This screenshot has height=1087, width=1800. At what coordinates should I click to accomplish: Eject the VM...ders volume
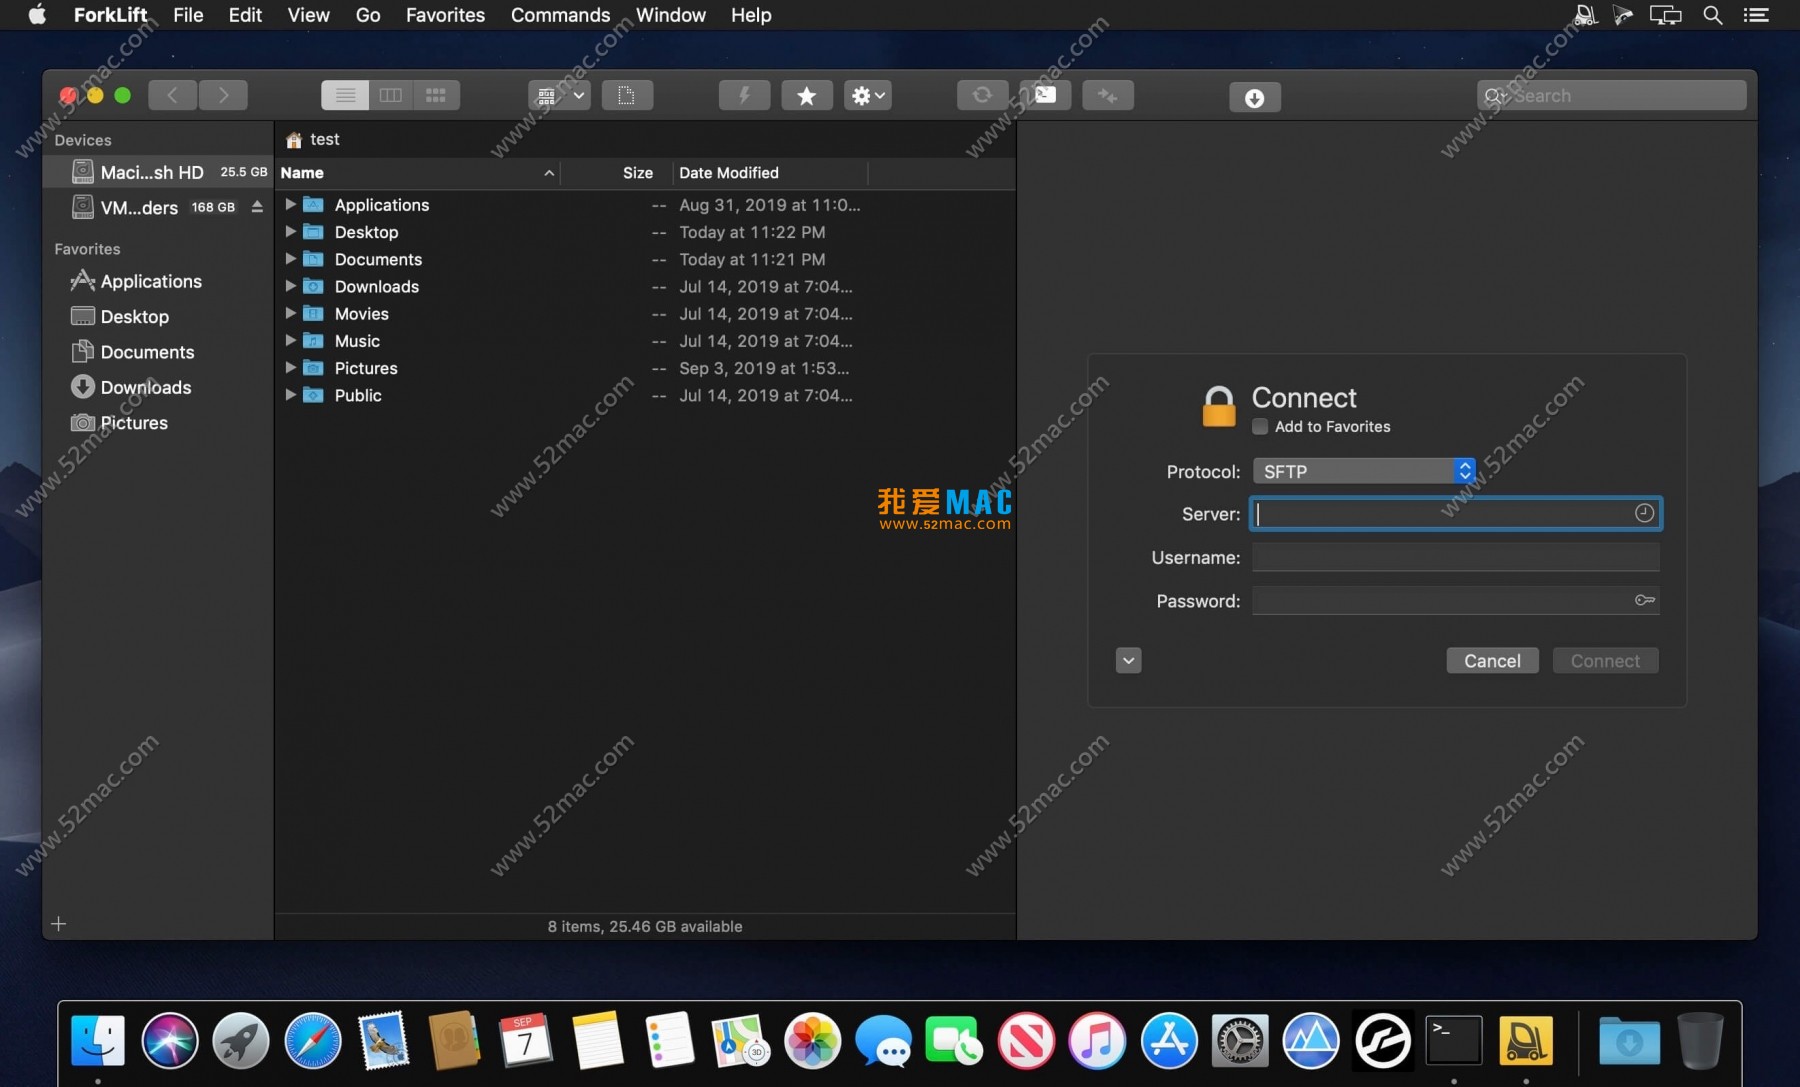[x=257, y=207]
